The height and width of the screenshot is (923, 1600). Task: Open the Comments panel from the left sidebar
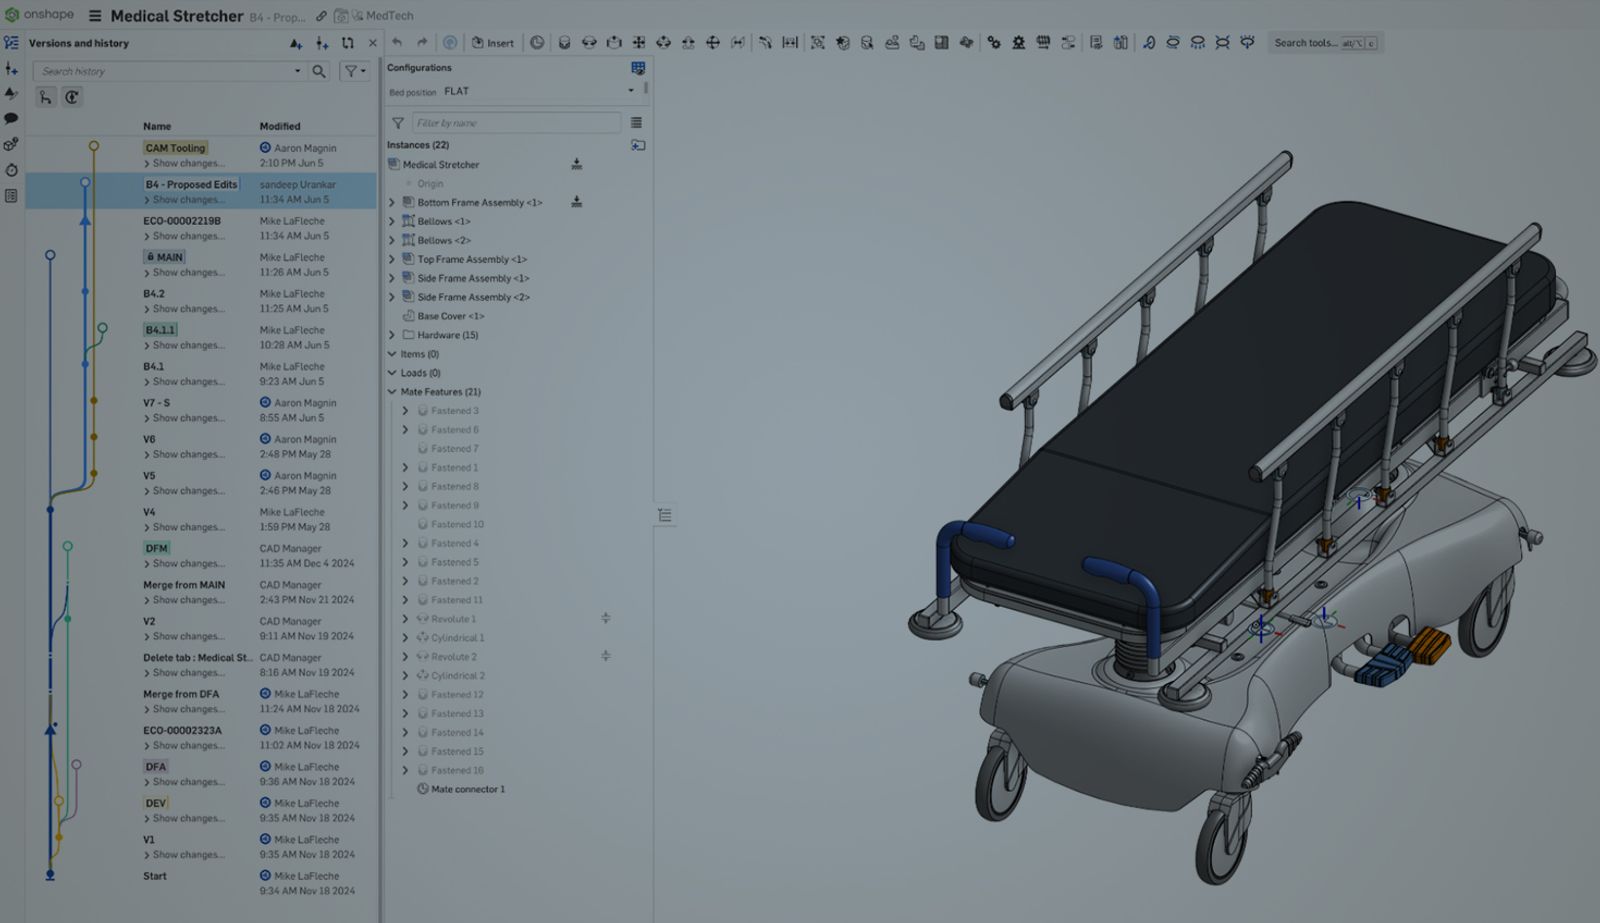click(x=11, y=118)
